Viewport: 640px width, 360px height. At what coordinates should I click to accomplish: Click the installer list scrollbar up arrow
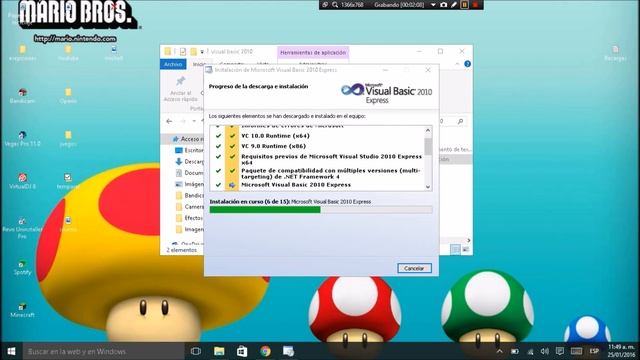(428, 130)
